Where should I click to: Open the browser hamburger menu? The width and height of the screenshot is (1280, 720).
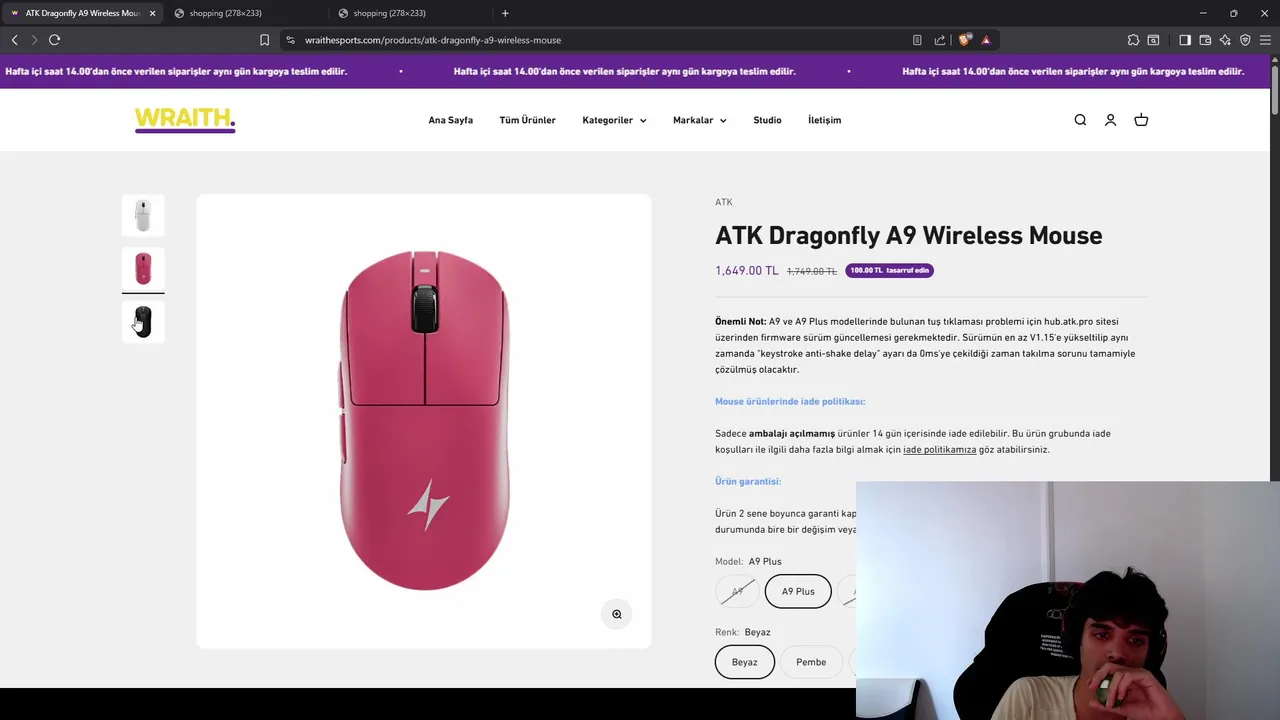pos(1265,40)
